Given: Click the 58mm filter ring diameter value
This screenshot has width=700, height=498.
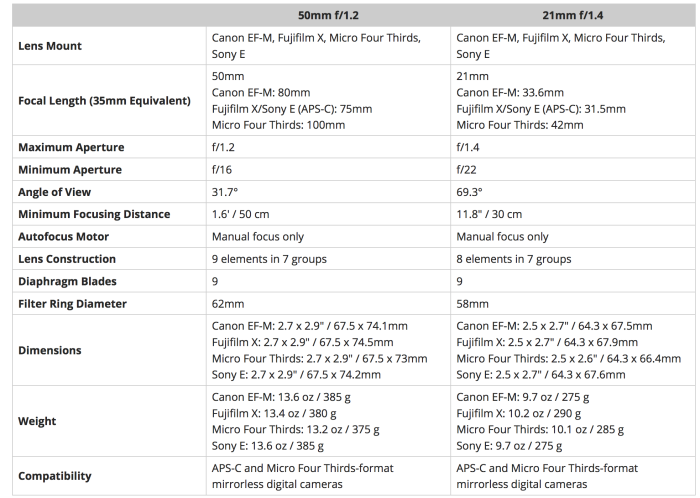Looking at the screenshot, I should (473, 304).
